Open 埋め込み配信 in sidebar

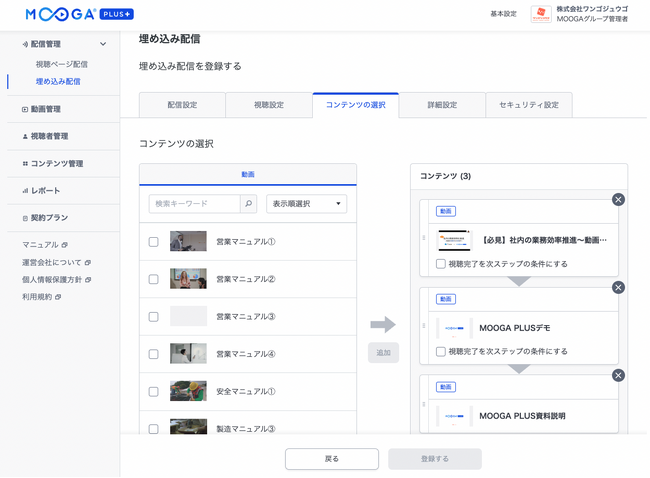(x=58, y=82)
